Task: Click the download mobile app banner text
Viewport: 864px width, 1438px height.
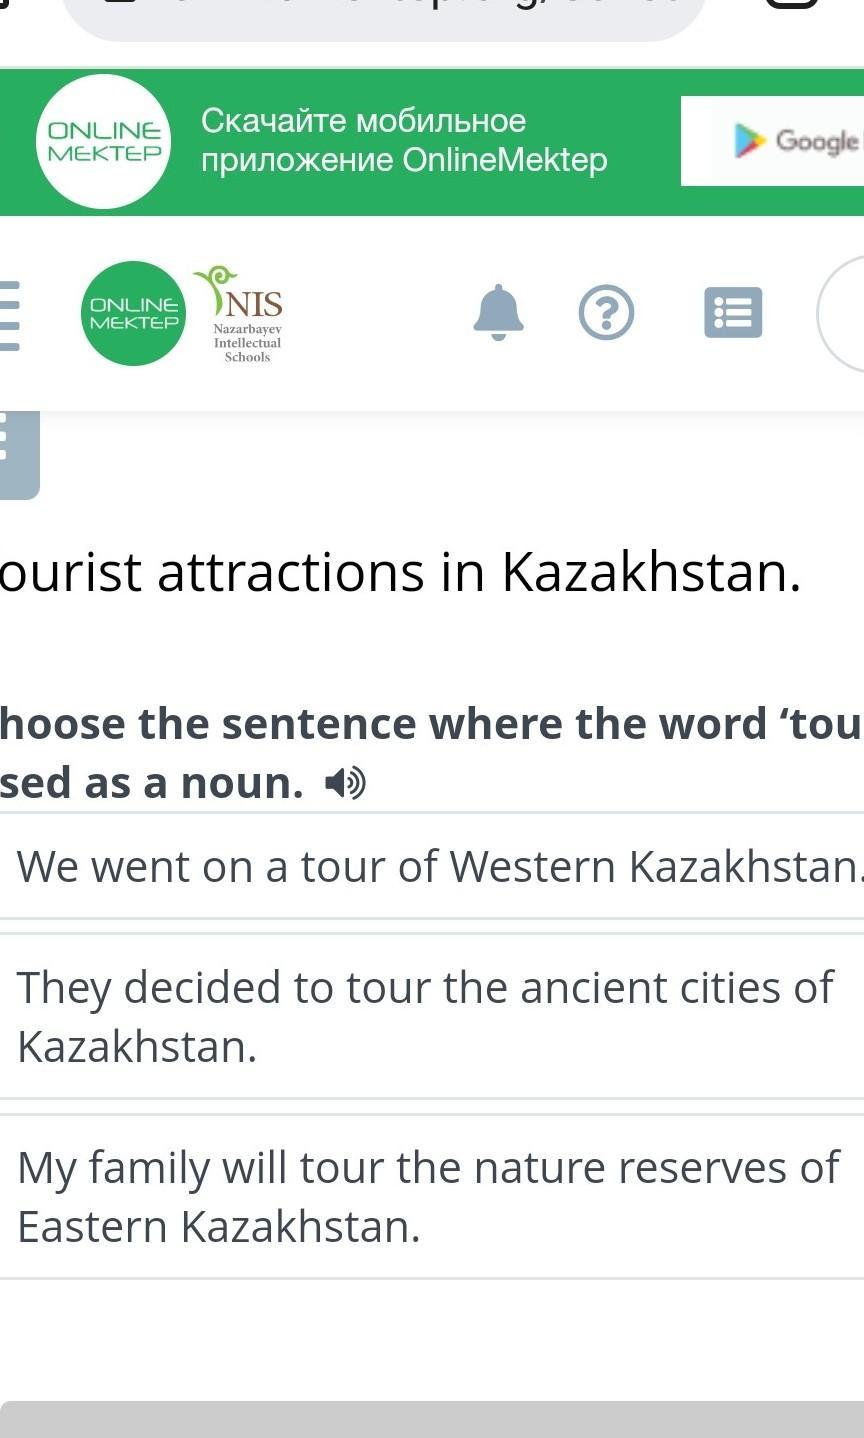Action: tap(404, 140)
